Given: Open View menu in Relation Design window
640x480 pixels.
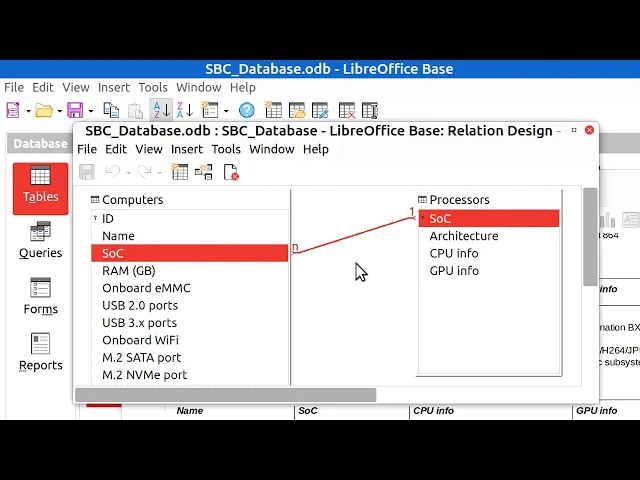Looking at the screenshot, I should click(149, 149).
